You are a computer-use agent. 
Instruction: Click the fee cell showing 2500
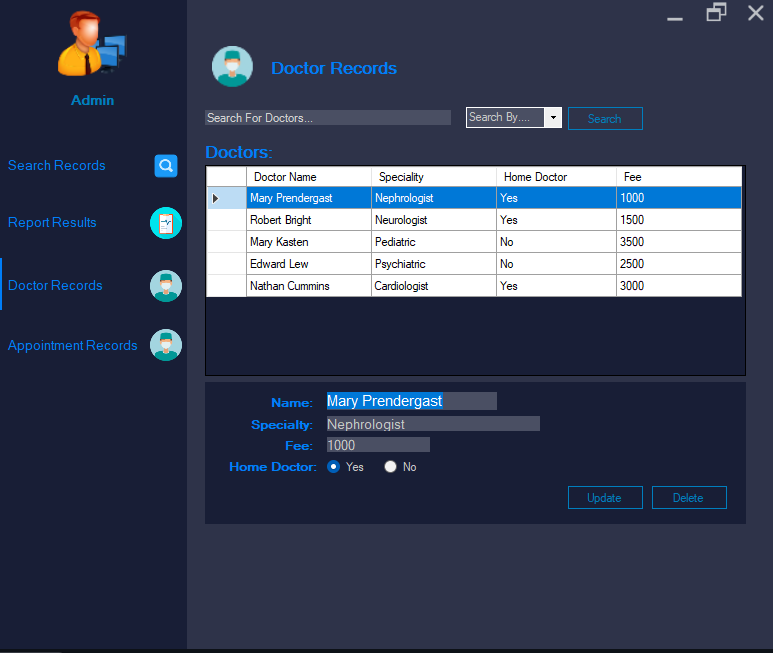[x=679, y=264]
